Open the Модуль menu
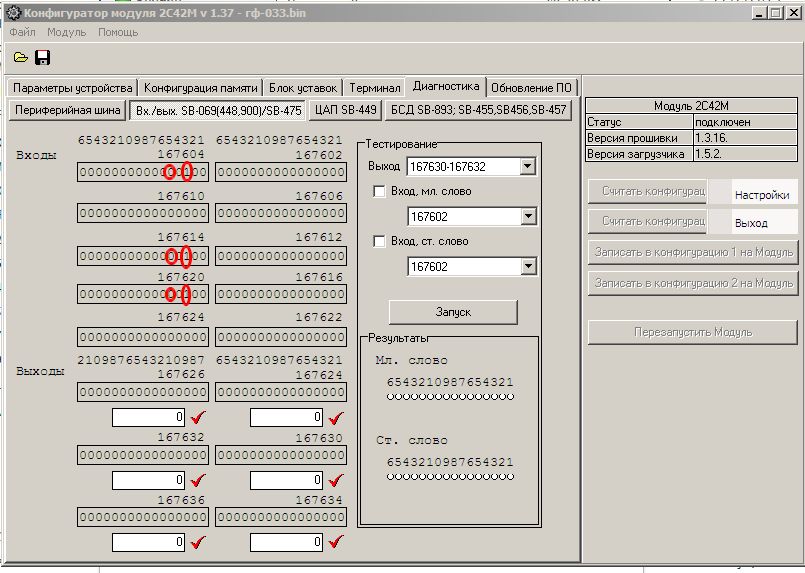The width and height of the screenshot is (805, 573). pyautogui.click(x=67, y=32)
